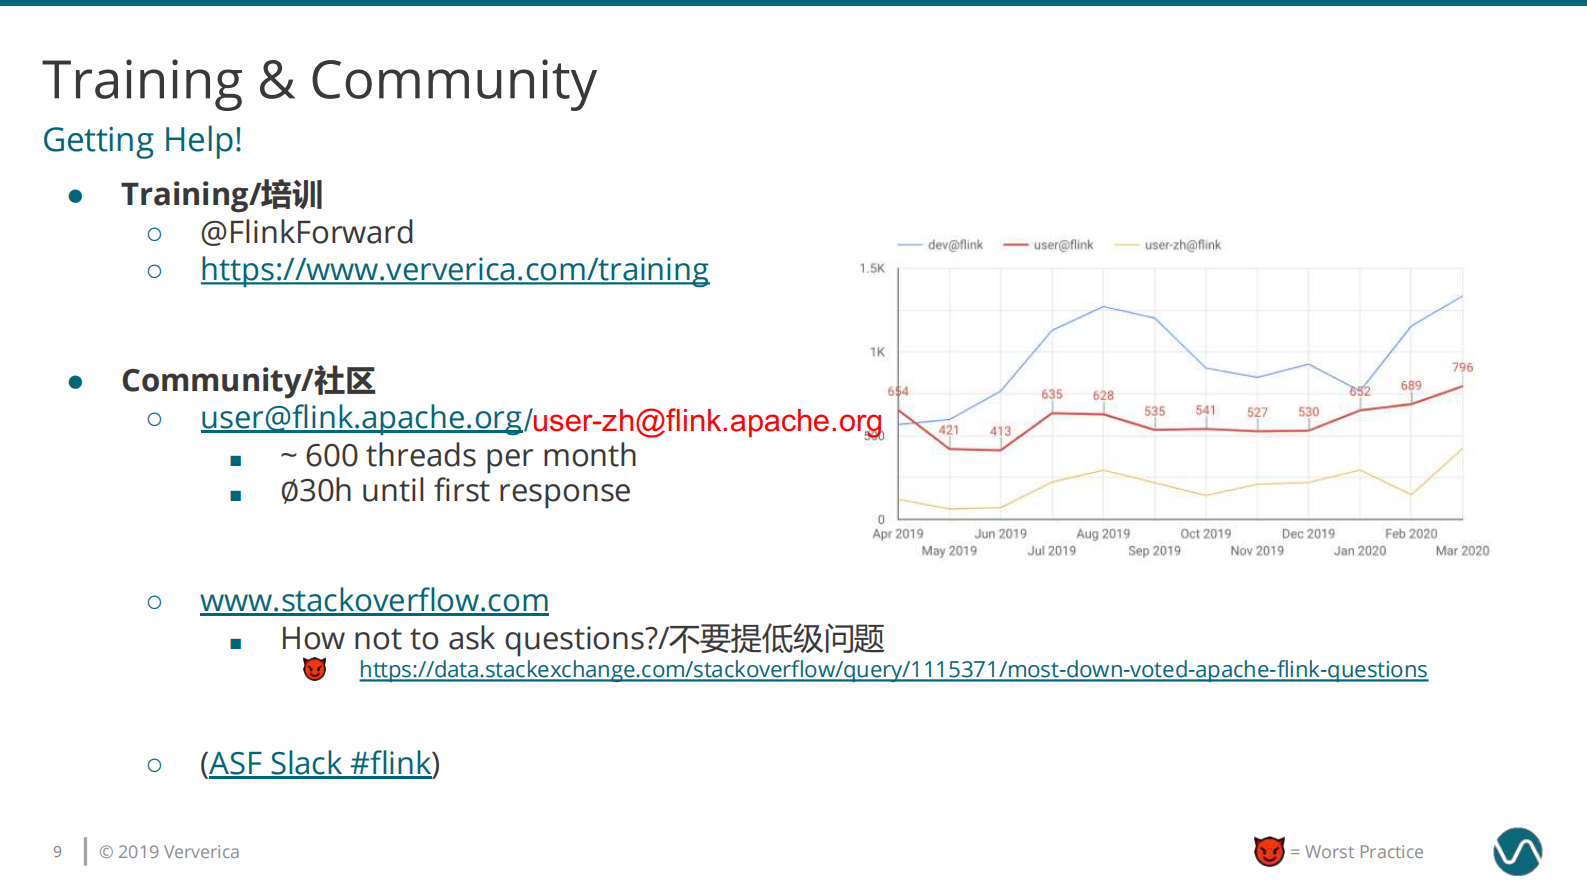This screenshot has width=1587, height=892.
Task: Open the most-down-voted Apache Flink questions link
Action: click(893, 670)
